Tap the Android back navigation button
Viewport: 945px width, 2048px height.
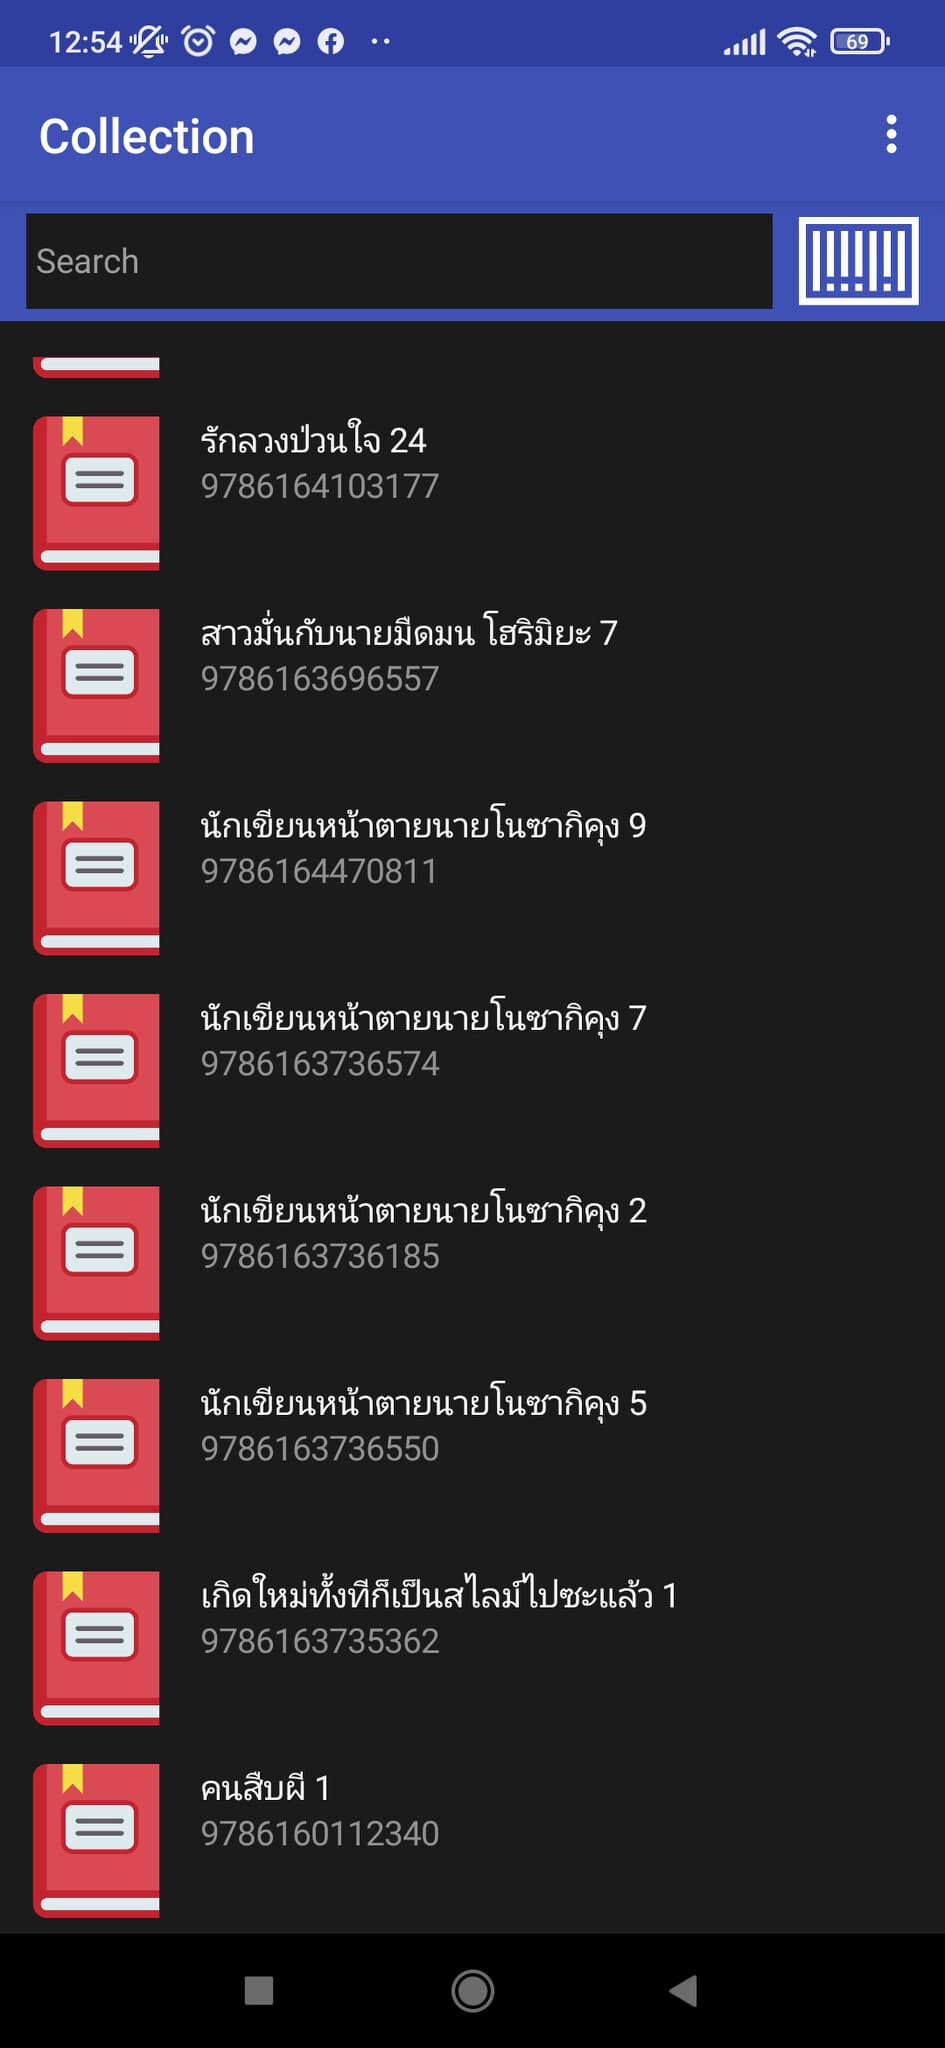[684, 1990]
